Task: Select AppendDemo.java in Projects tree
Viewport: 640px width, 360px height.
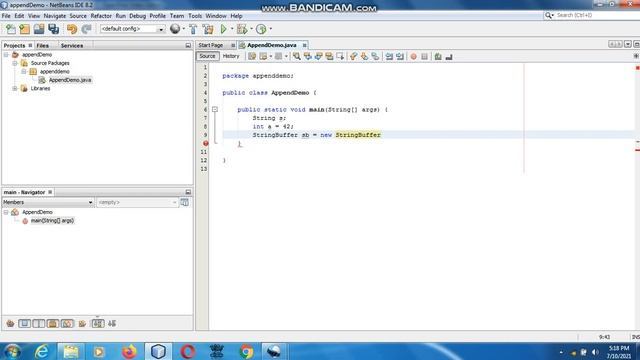Action: click(70, 80)
